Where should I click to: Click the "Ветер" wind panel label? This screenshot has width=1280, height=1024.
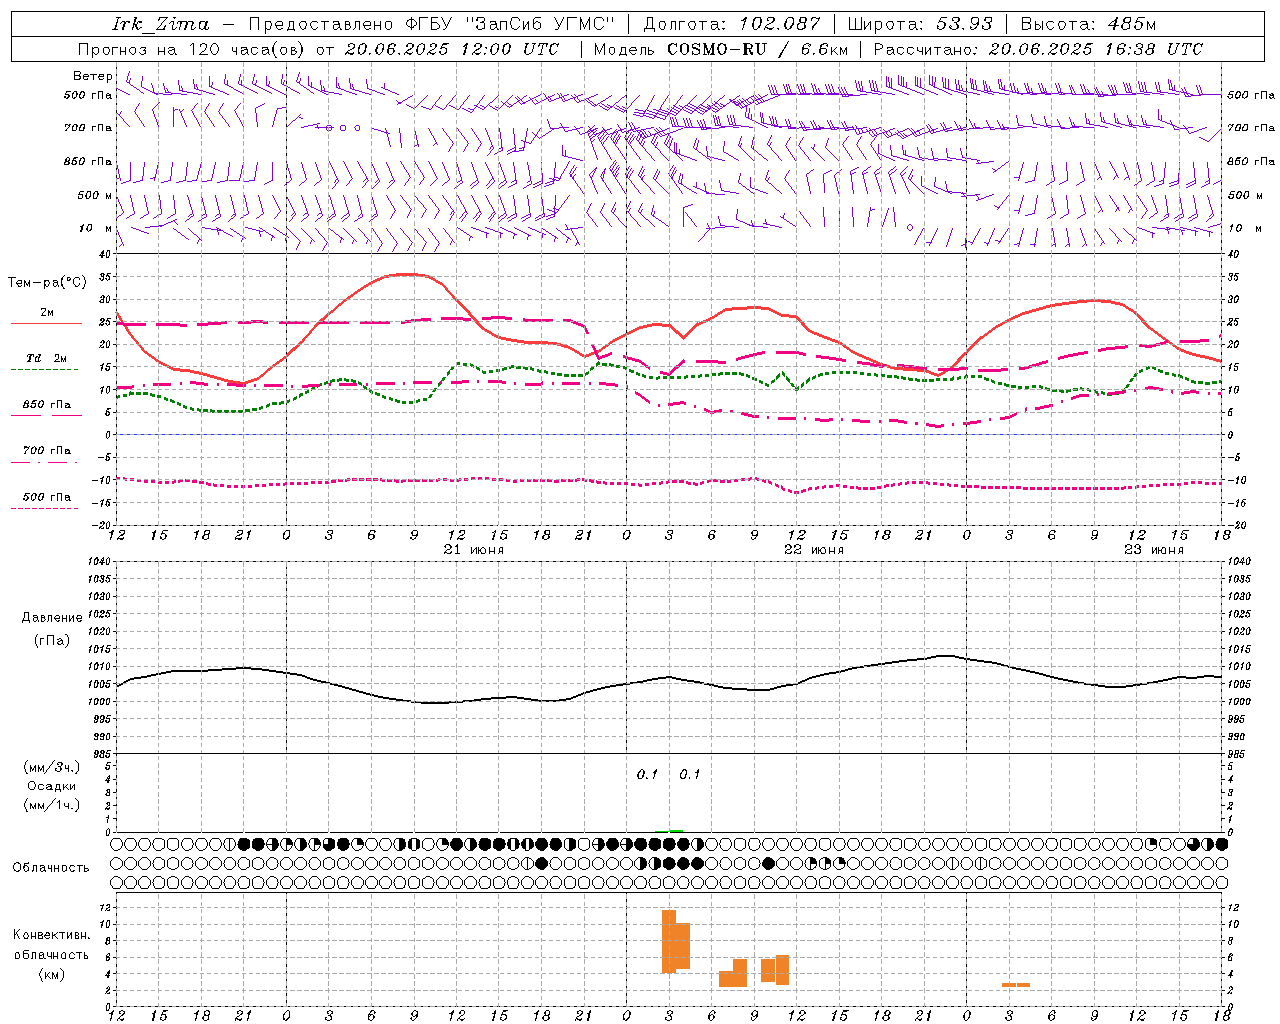[x=92, y=76]
